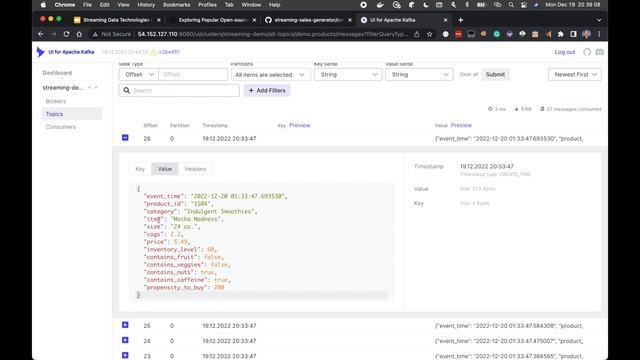This screenshot has width=640, height=360.
Task: Open macOS Spotlight search icon
Action: (511, 5)
